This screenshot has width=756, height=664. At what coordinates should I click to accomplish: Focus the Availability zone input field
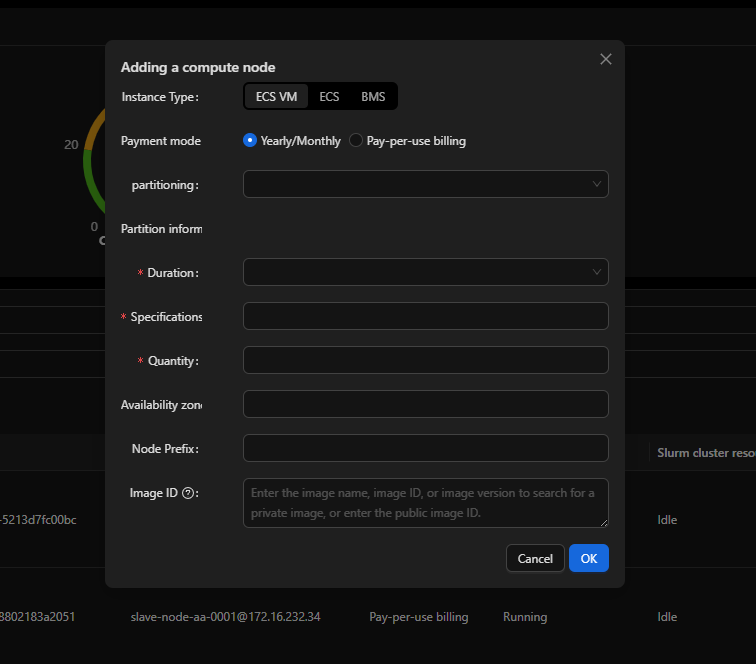click(x=426, y=404)
